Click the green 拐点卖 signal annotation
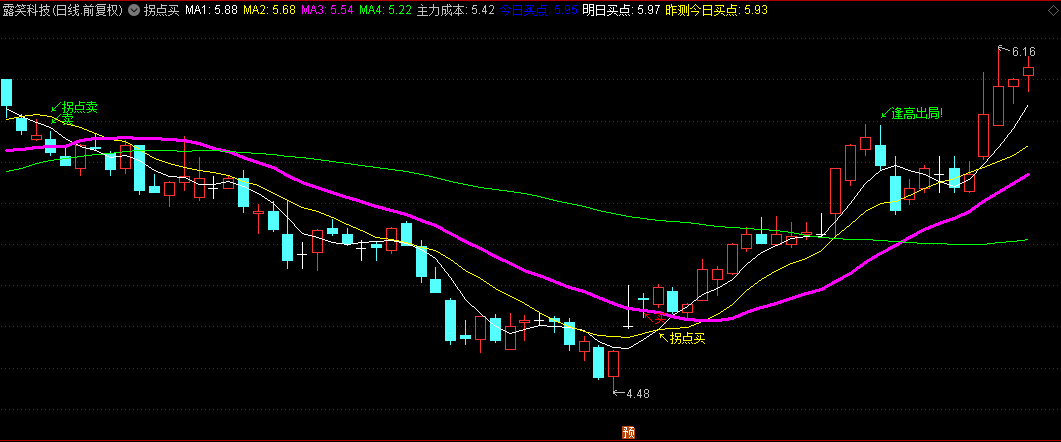 tap(79, 108)
